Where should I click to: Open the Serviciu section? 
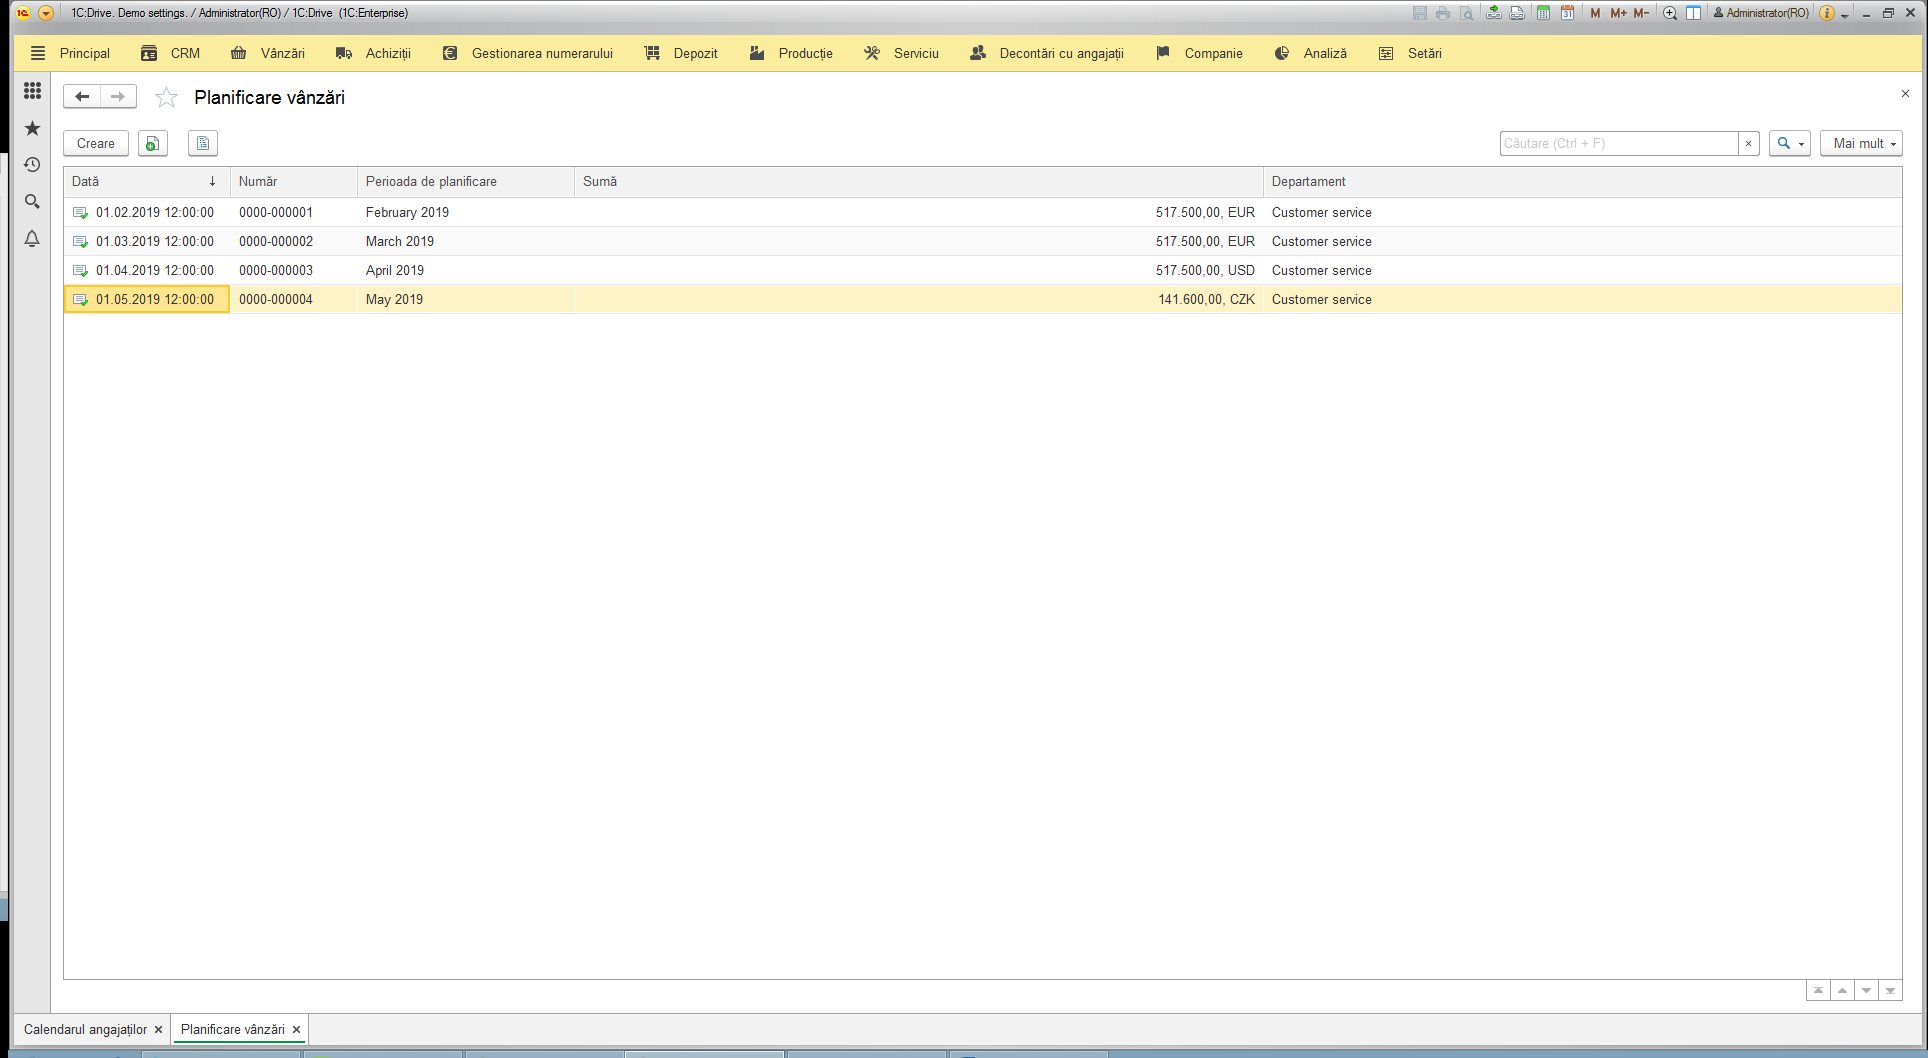902,53
